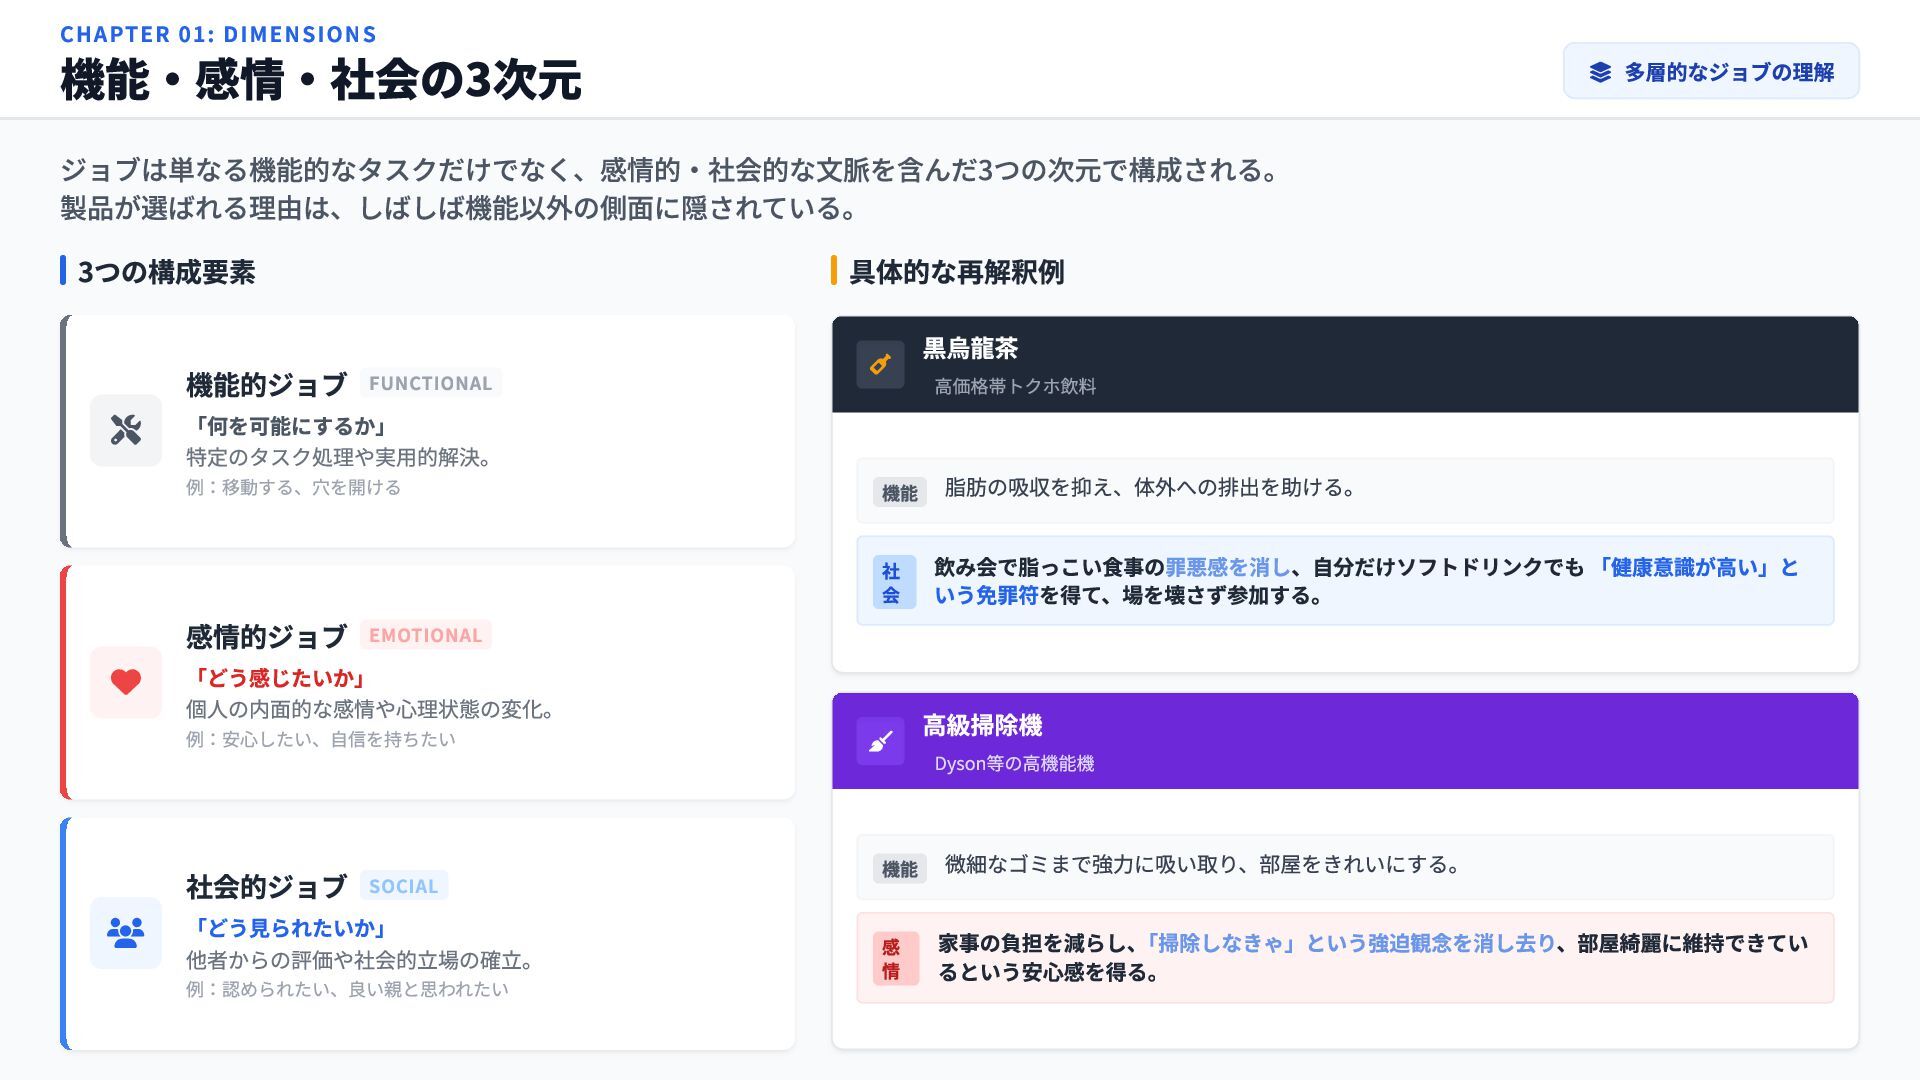Click the red heart icon
Screen dimensions: 1920x1080
tap(126, 682)
